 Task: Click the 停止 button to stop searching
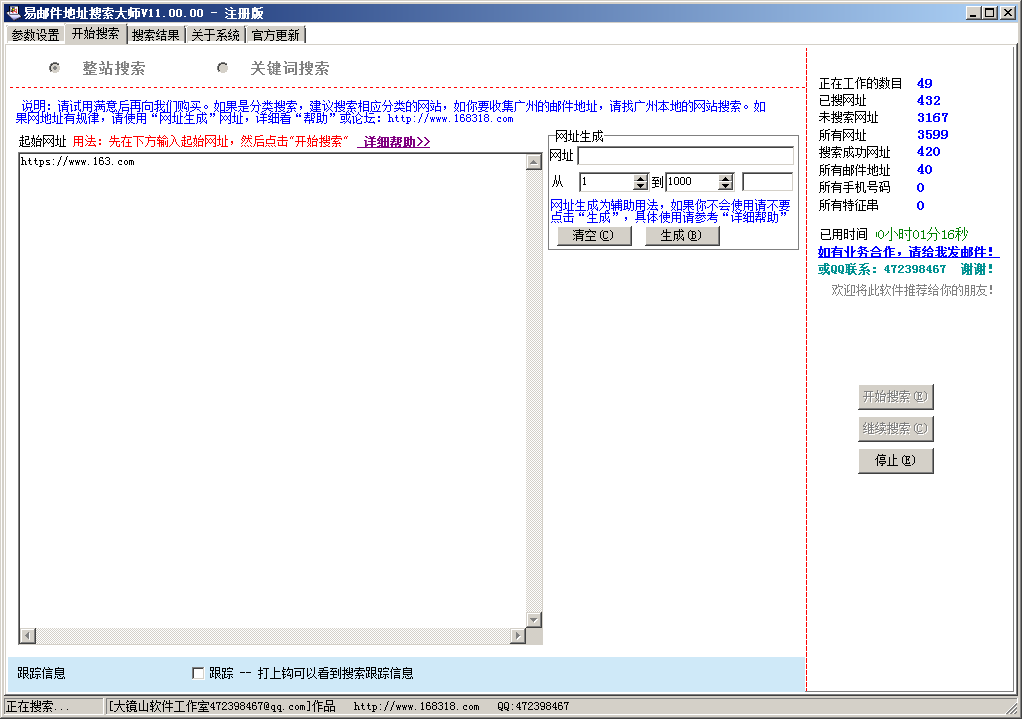pos(895,461)
